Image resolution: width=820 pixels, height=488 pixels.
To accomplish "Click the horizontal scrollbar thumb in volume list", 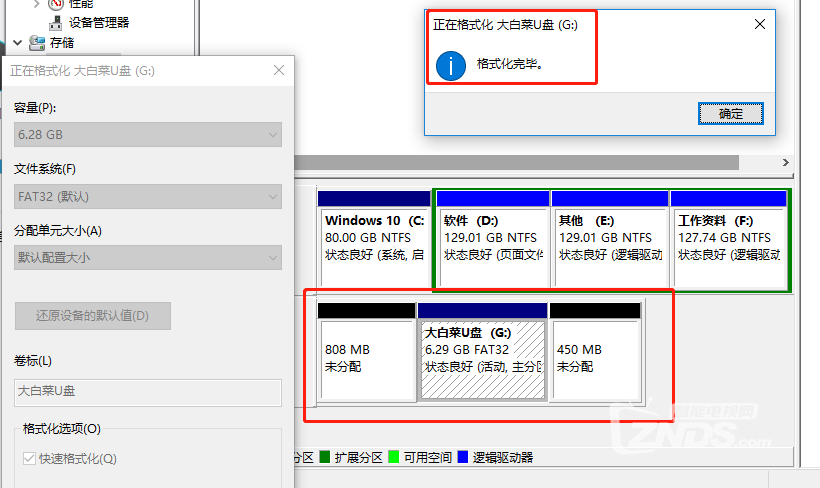I will click(x=516, y=162).
